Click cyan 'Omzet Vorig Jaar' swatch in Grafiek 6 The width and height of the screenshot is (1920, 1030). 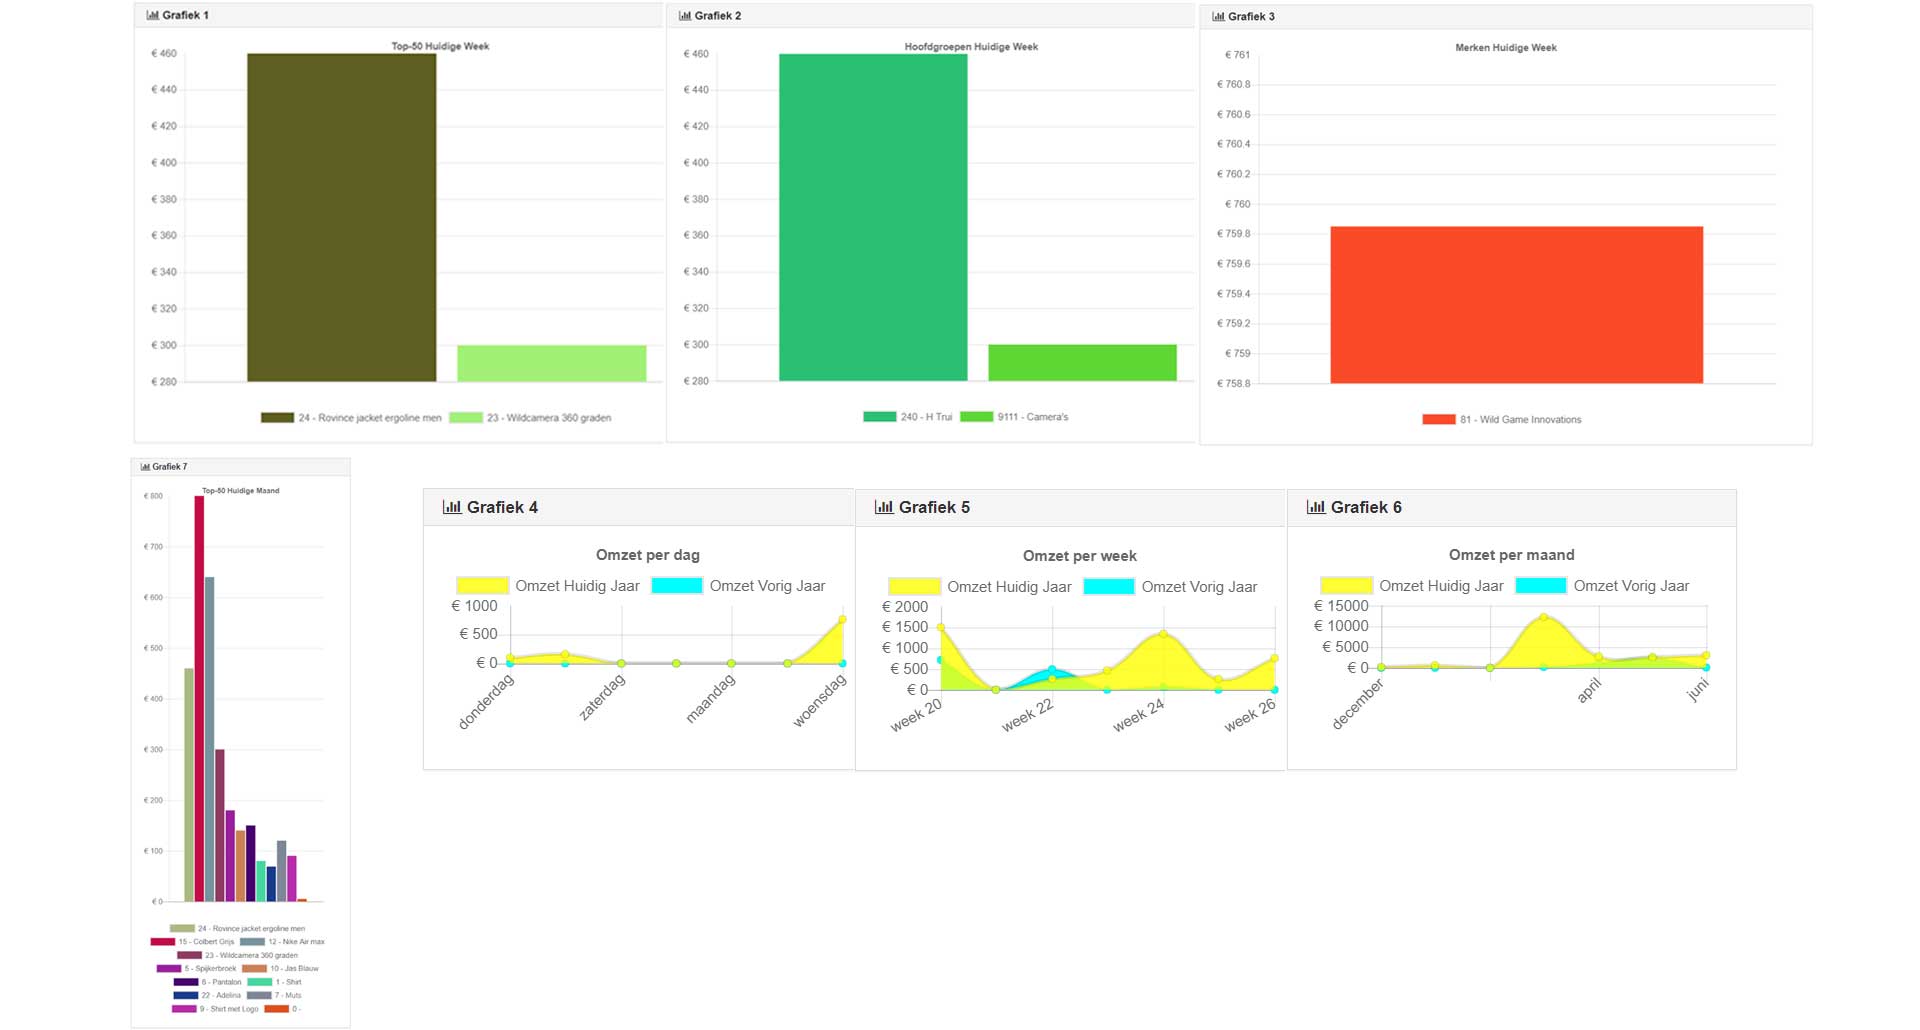(x=1541, y=586)
